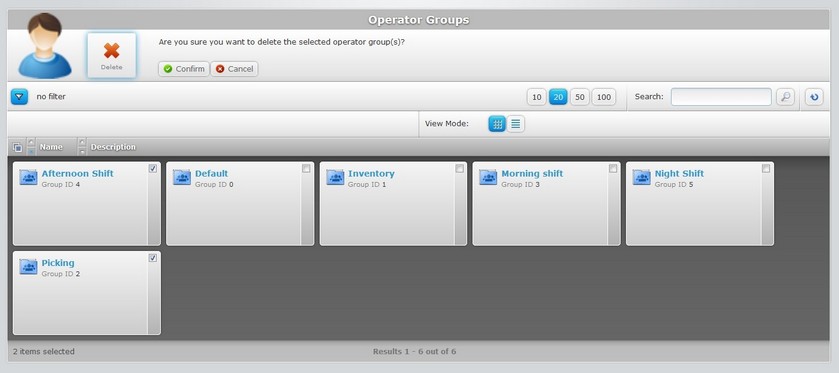Open the Picking group link
The image size is (839, 373).
(x=58, y=263)
